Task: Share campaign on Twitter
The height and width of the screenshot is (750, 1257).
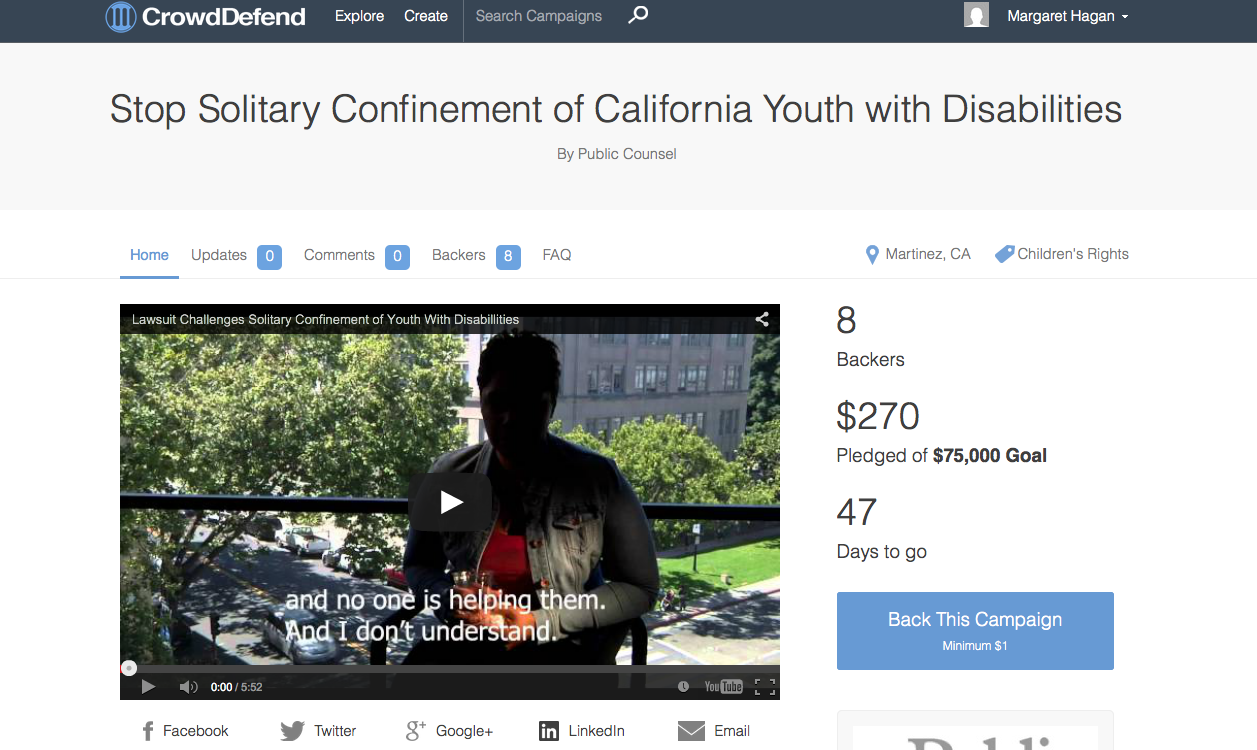Action: click(318, 731)
